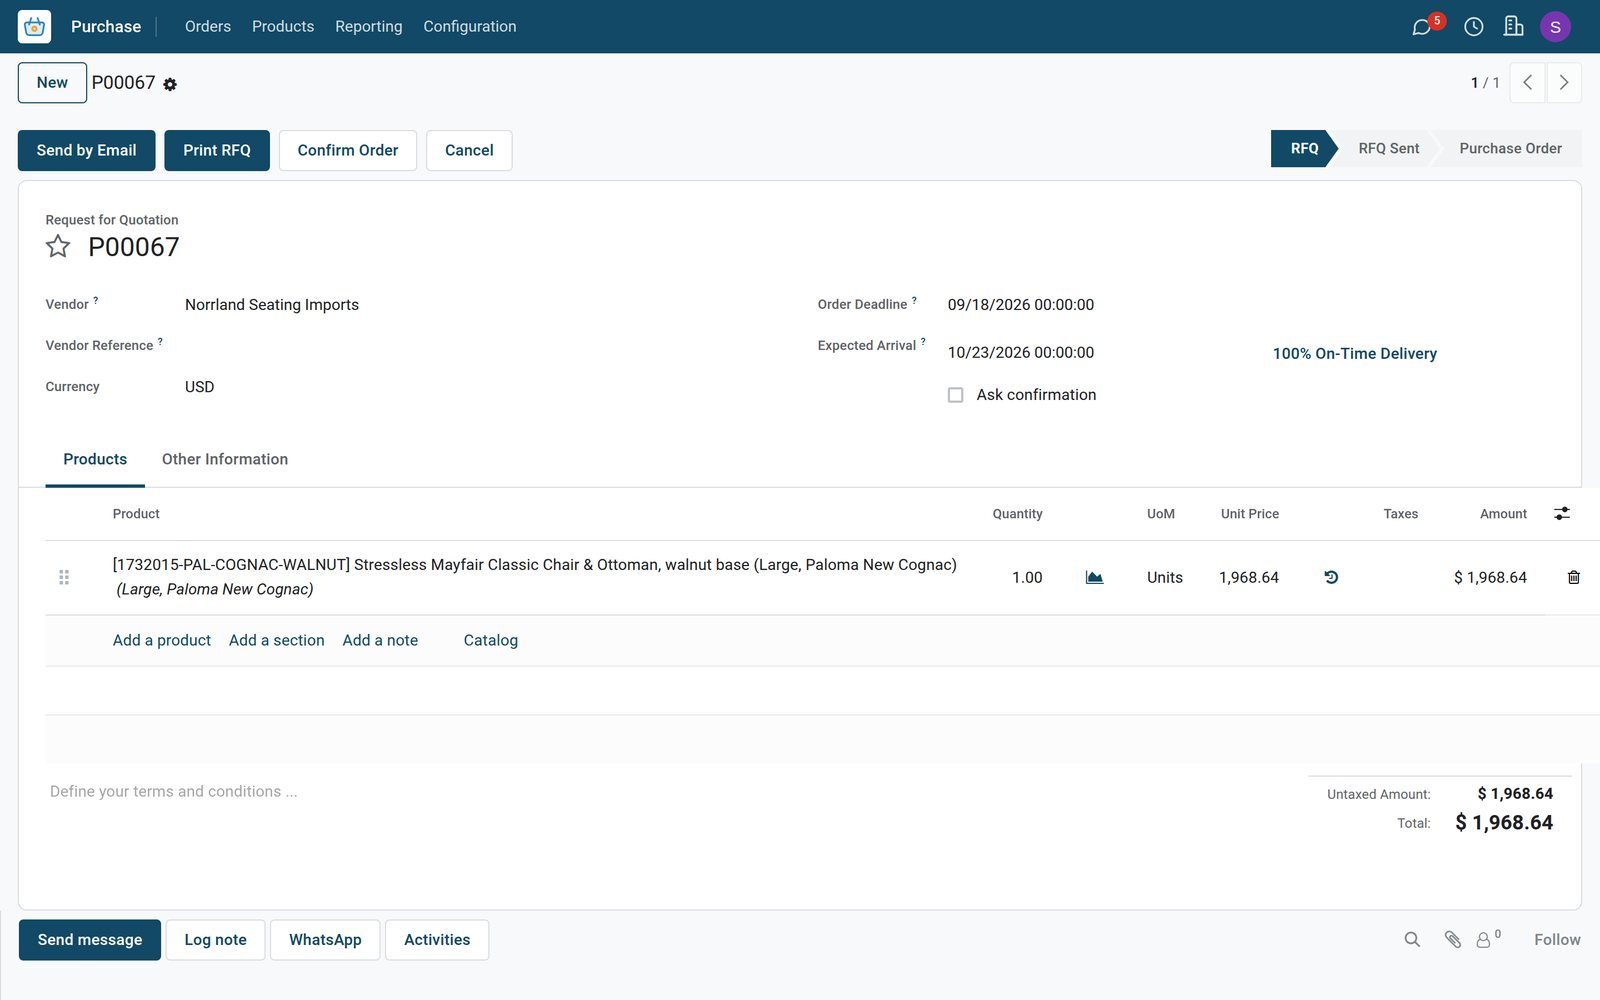
Task: Click Add a section link
Action: 277,640
